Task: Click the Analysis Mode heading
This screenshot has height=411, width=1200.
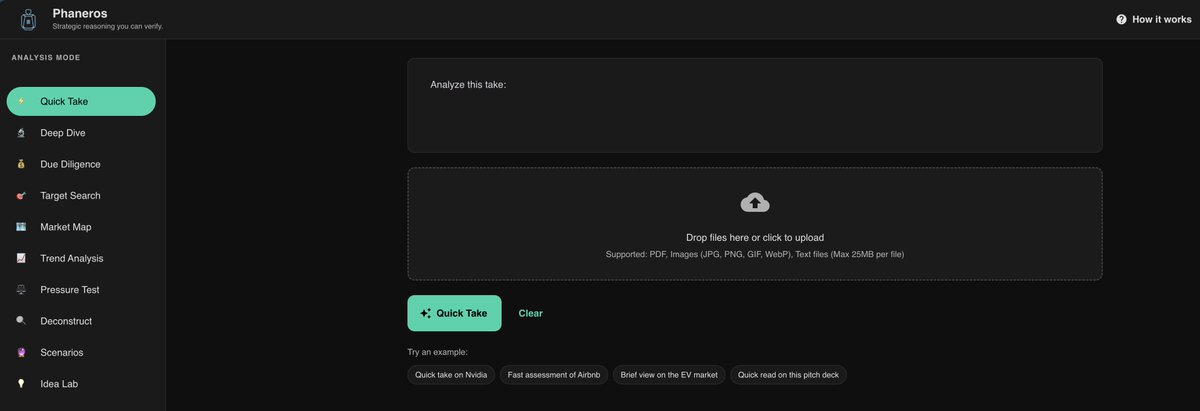Action: (x=46, y=58)
